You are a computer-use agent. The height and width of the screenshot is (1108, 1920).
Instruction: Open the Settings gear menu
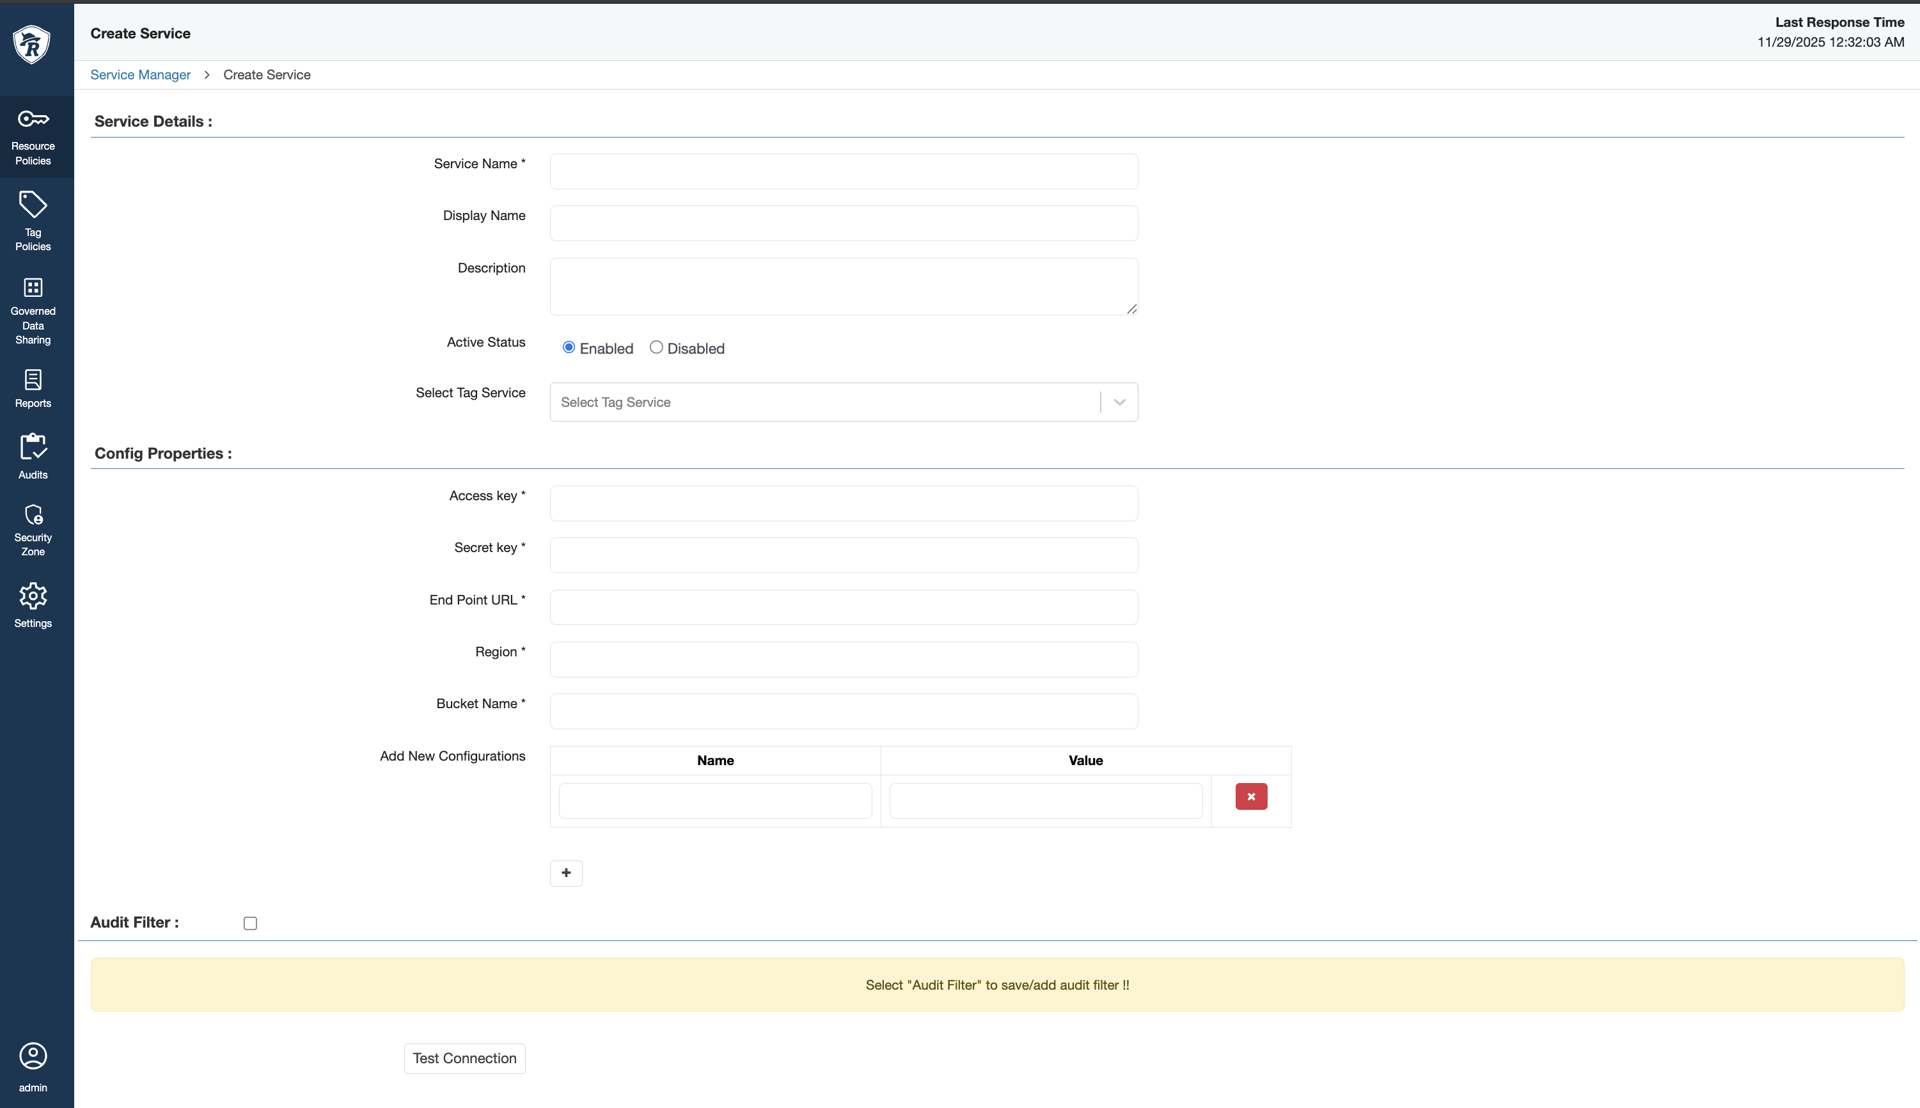[33, 605]
